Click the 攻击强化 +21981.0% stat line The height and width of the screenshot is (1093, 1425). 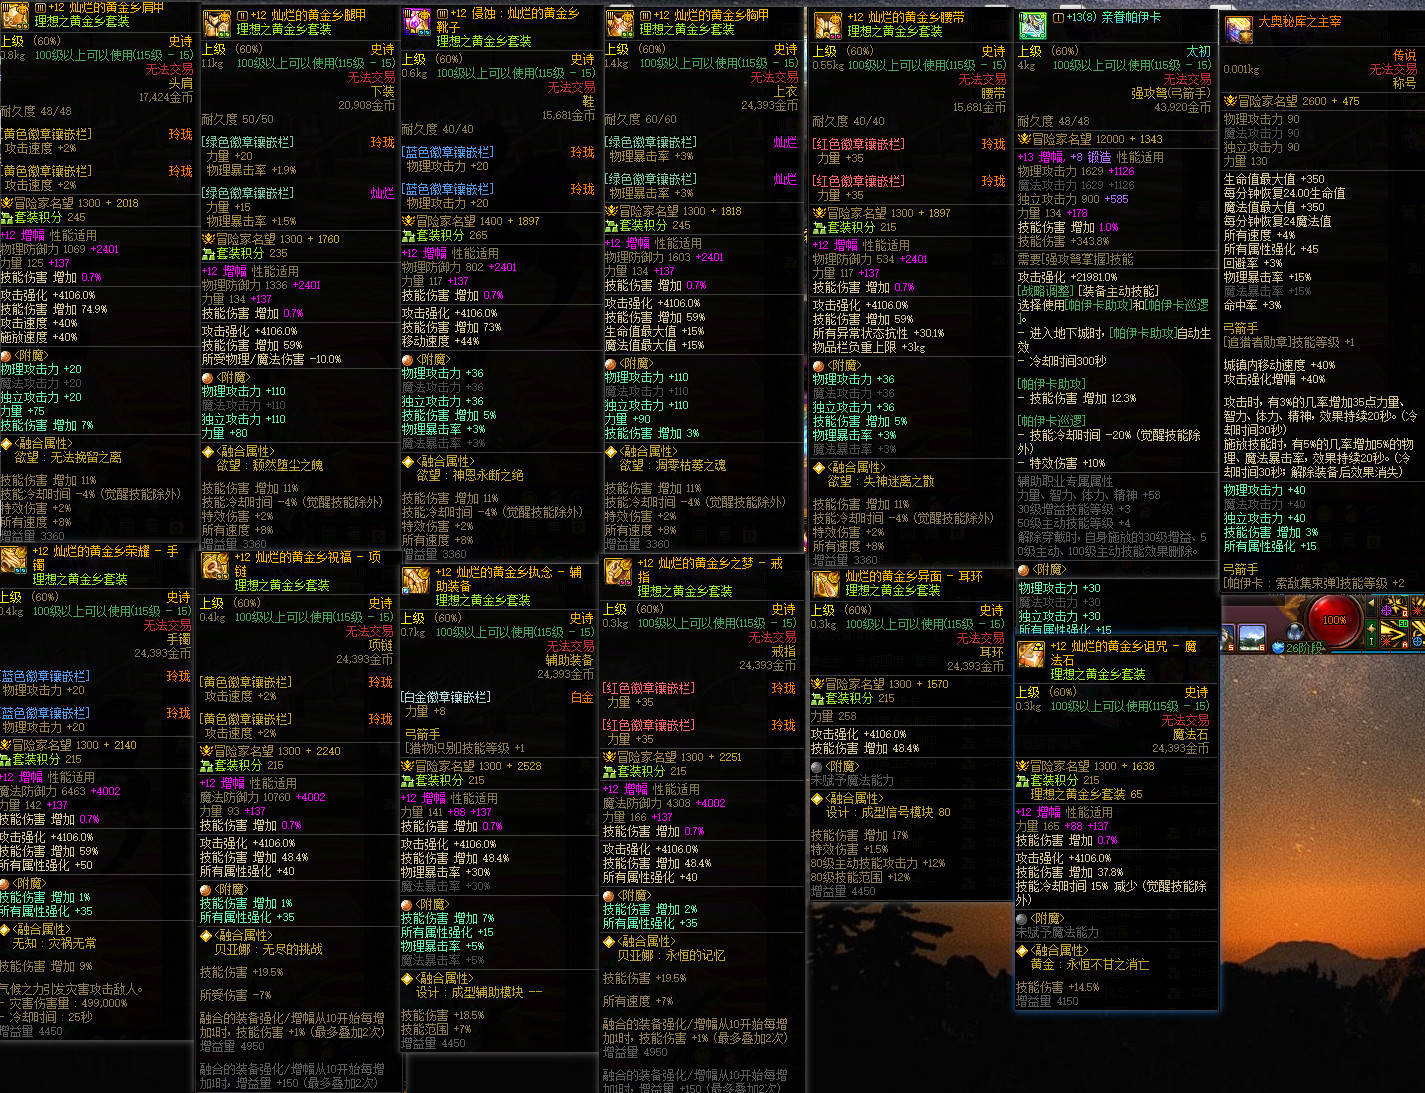coord(1067,277)
